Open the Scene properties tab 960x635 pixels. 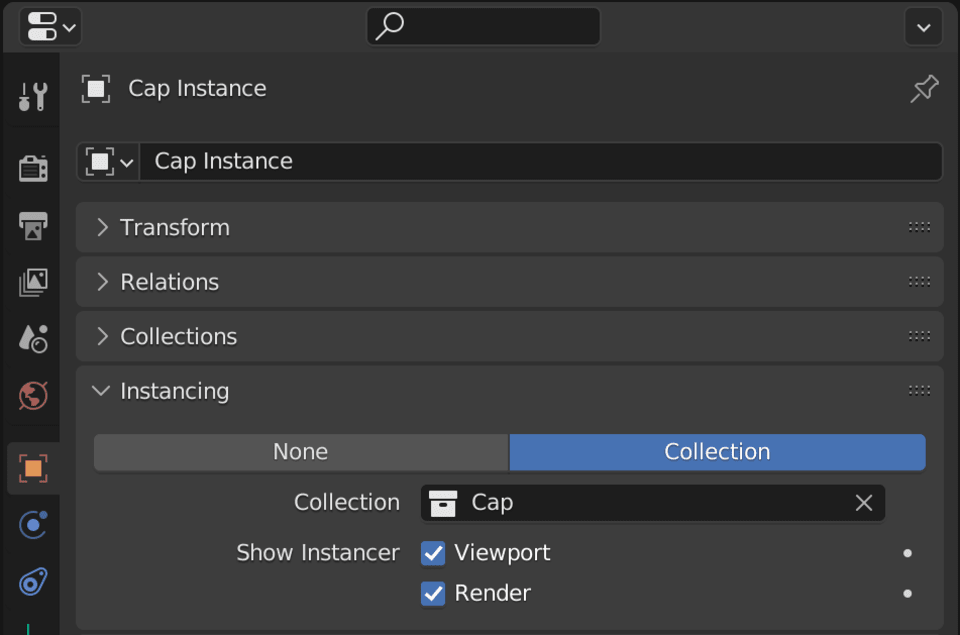point(31,338)
